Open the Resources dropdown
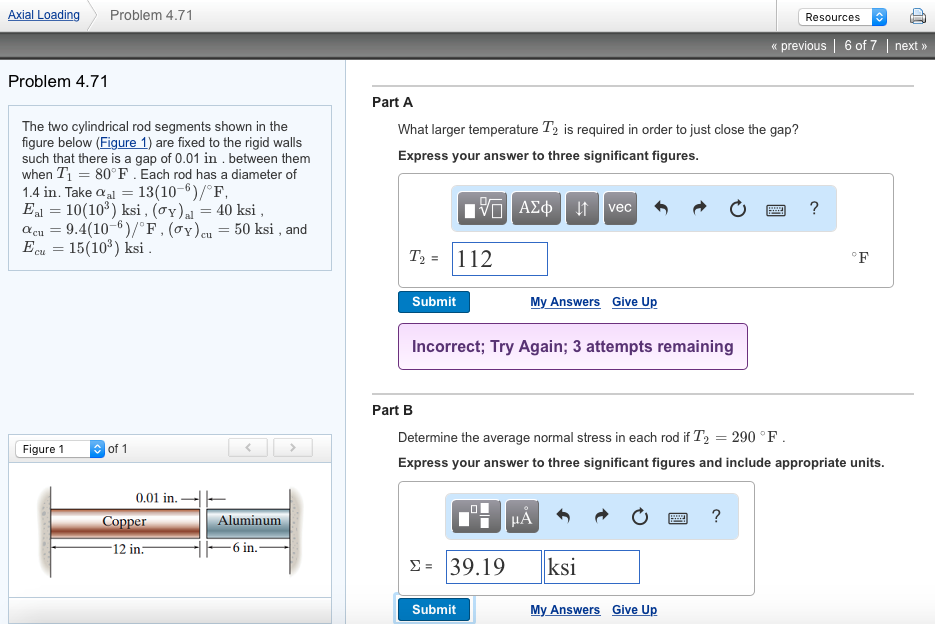Viewport: 935px width, 624px height. 842,17
